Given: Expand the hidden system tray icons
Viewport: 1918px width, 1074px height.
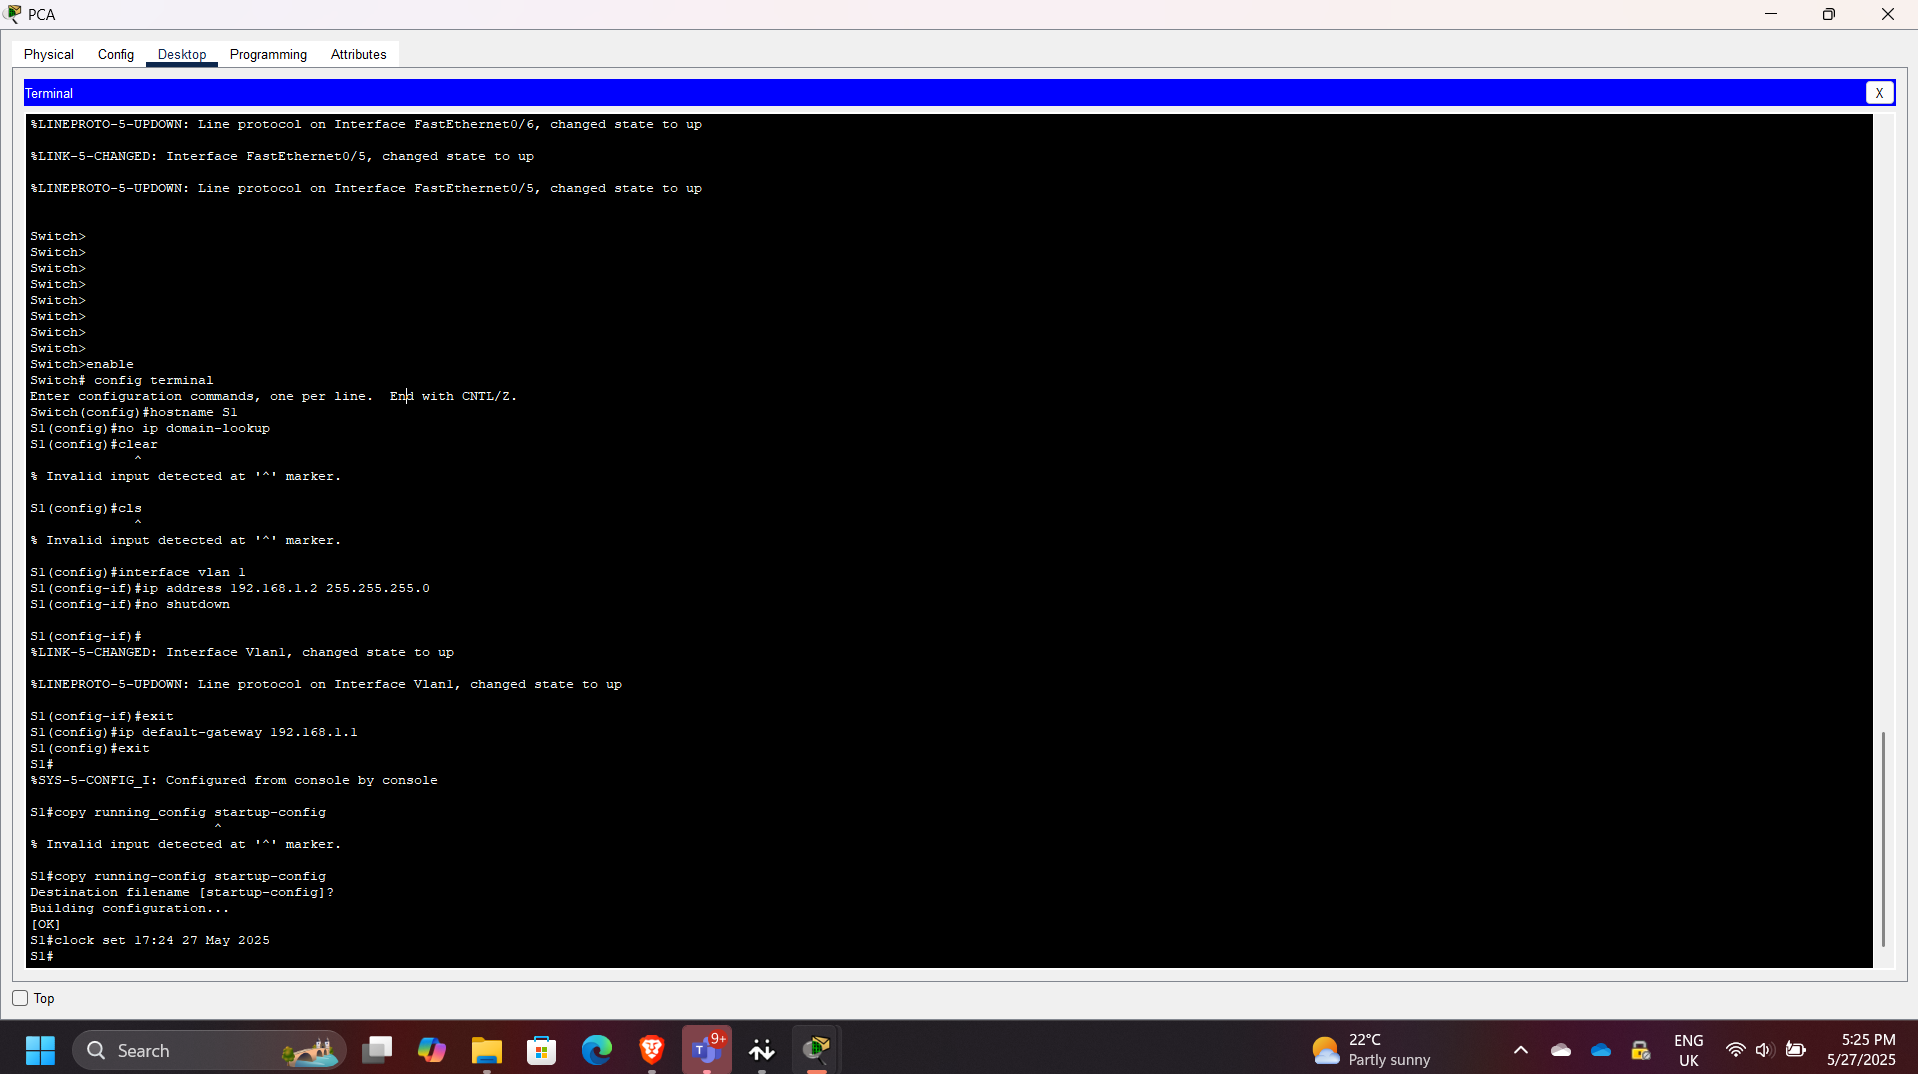Looking at the screenshot, I should pos(1521,1050).
